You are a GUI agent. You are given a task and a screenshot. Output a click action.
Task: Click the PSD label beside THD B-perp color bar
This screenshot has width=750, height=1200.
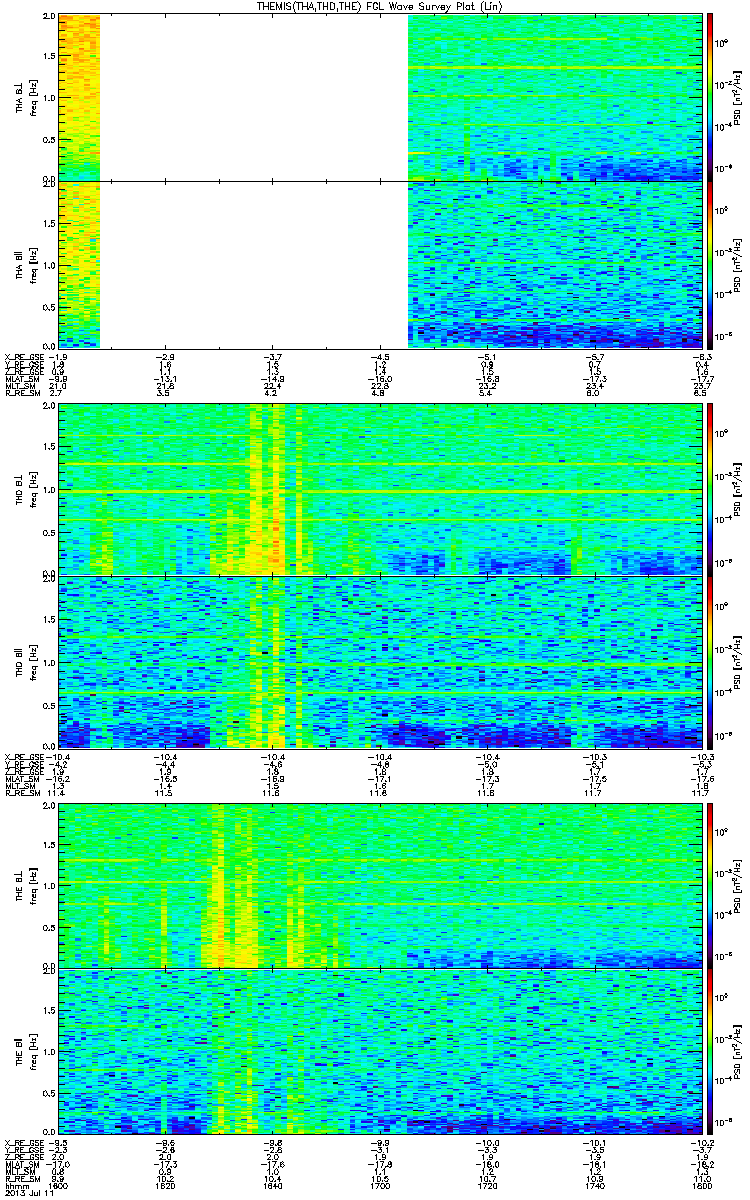(737, 489)
